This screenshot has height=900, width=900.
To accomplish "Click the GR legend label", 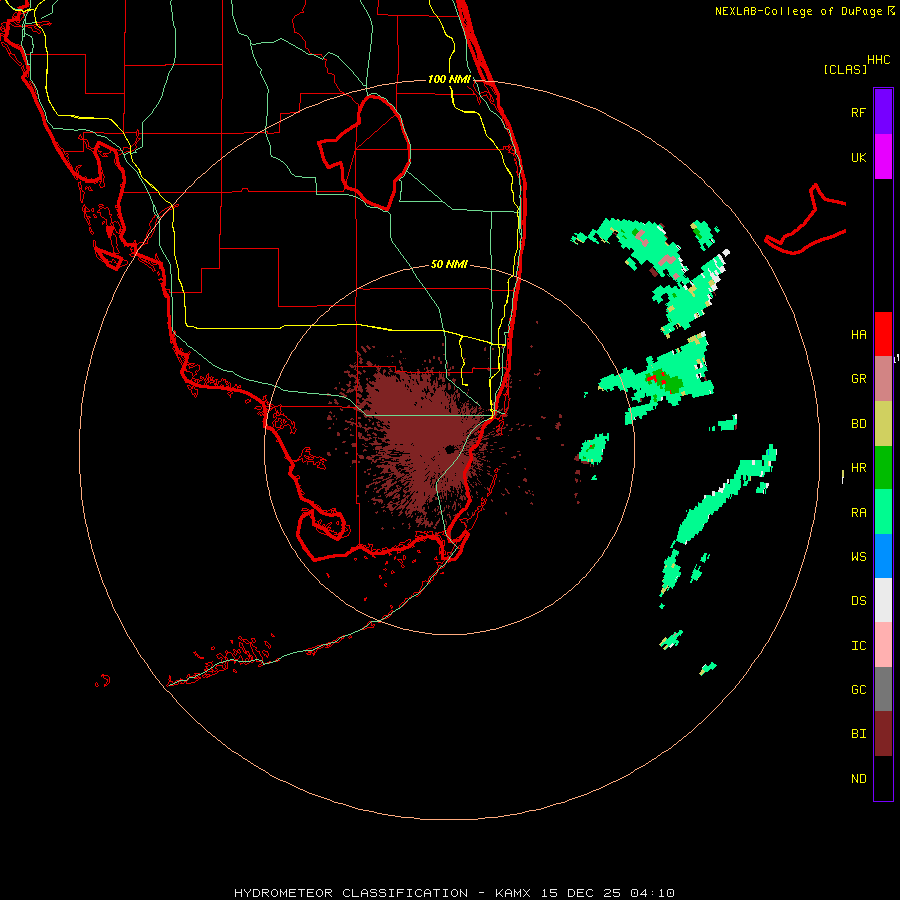I will [859, 379].
